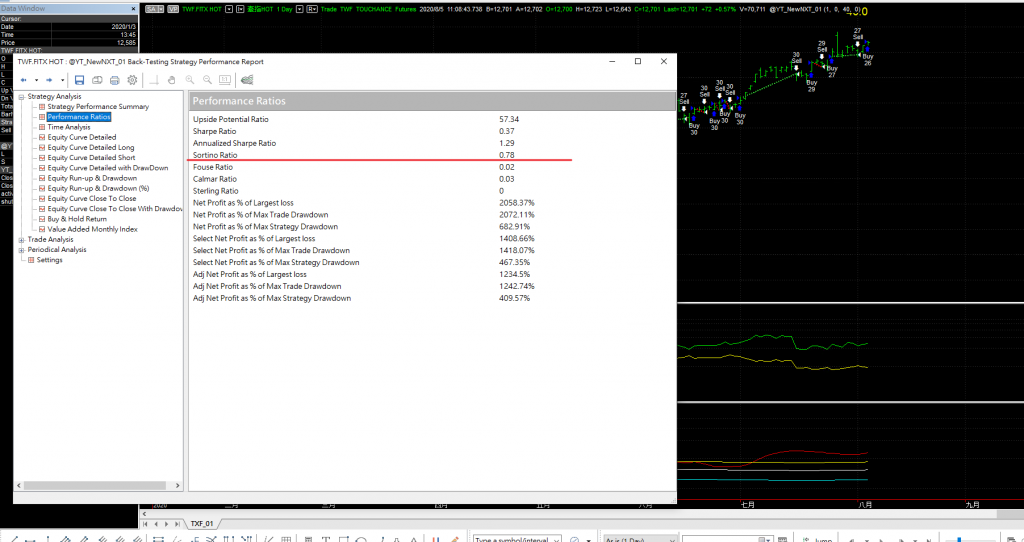Open the back-history dropdown arrow
The height and width of the screenshot is (542, 1024).
(35, 80)
